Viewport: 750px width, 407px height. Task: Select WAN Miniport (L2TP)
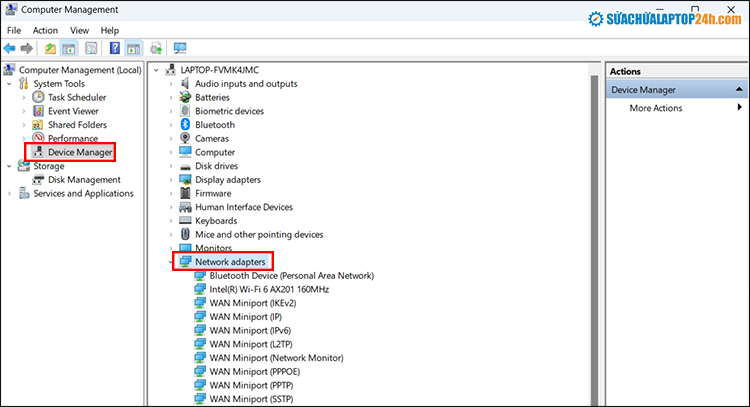point(251,344)
